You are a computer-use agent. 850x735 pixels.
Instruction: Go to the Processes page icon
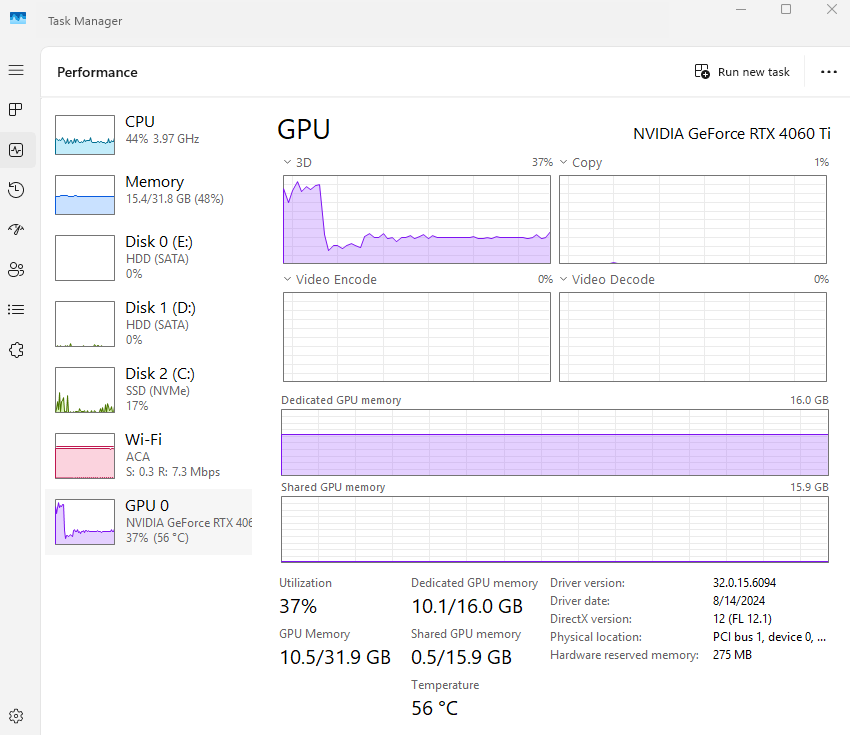(x=16, y=110)
